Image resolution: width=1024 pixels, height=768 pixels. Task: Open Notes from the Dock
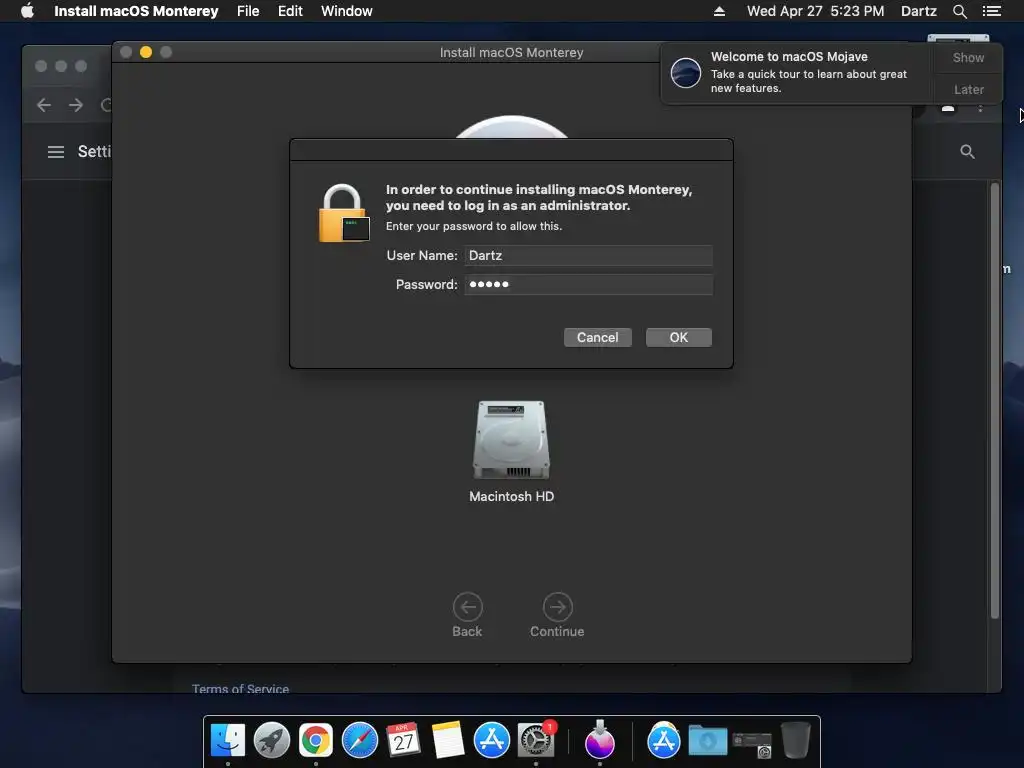point(447,740)
